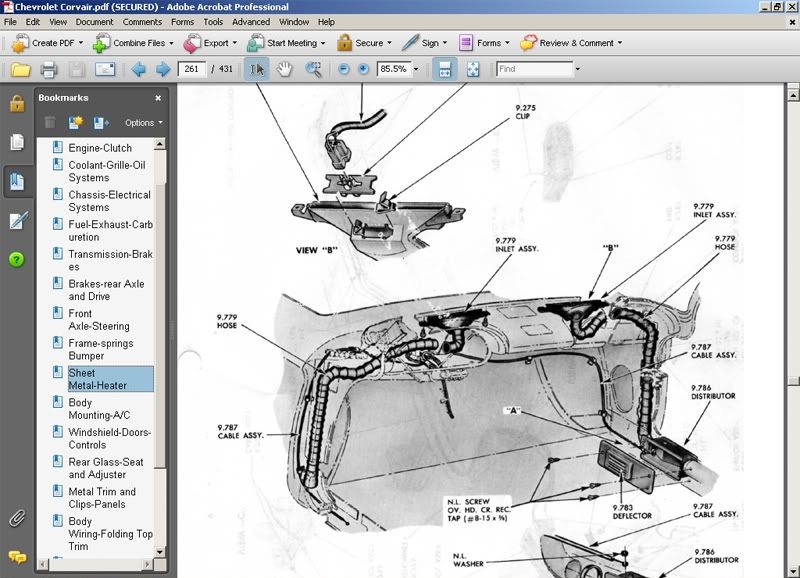The height and width of the screenshot is (578, 800).
Task: Click the Email envelope icon
Action: tap(105, 69)
